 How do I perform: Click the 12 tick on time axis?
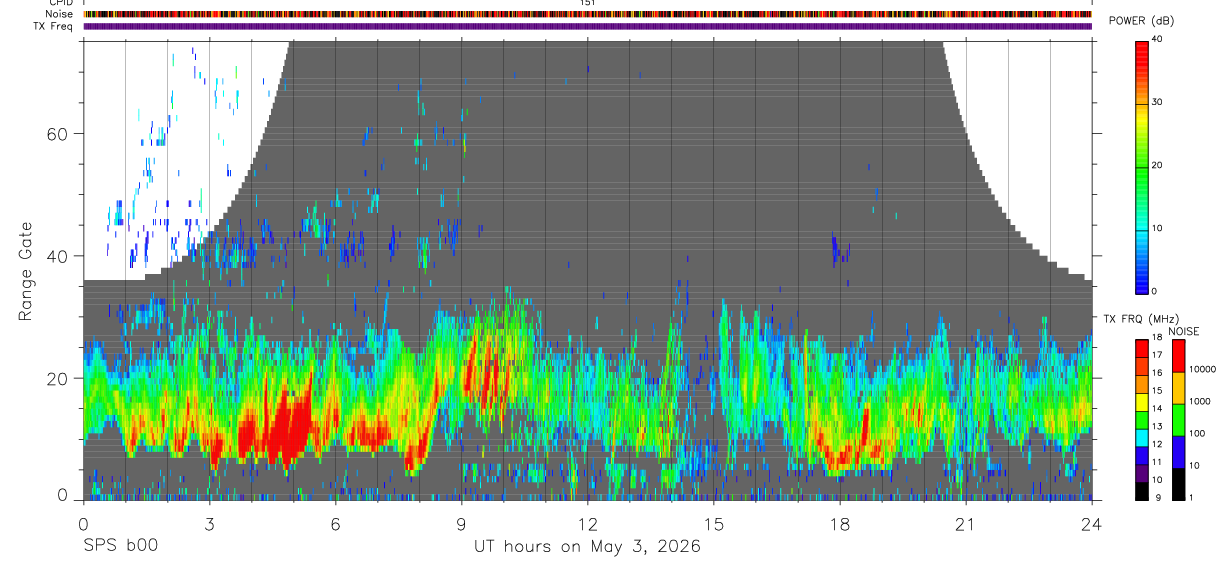coord(587,523)
